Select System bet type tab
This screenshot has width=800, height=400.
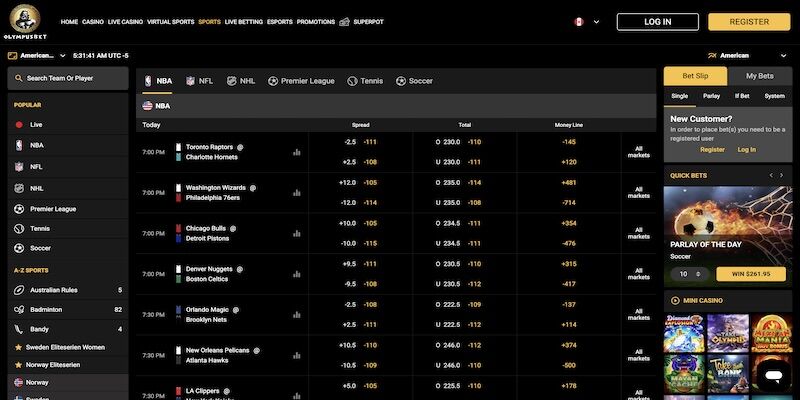[774, 96]
